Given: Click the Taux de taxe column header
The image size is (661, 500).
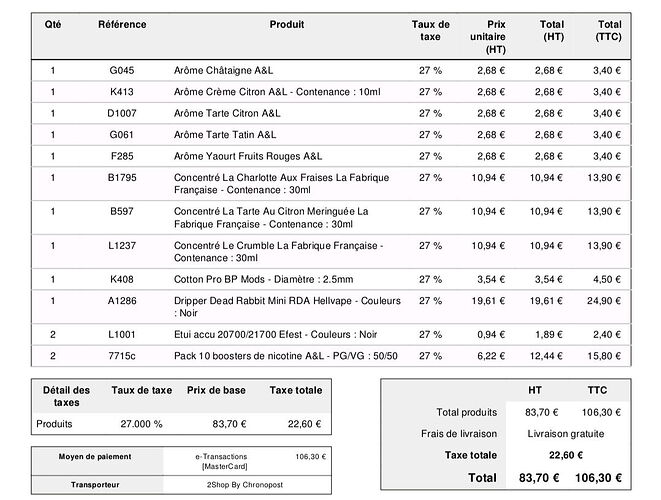Looking at the screenshot, I should pyautogui.click(x=430, y=30).
